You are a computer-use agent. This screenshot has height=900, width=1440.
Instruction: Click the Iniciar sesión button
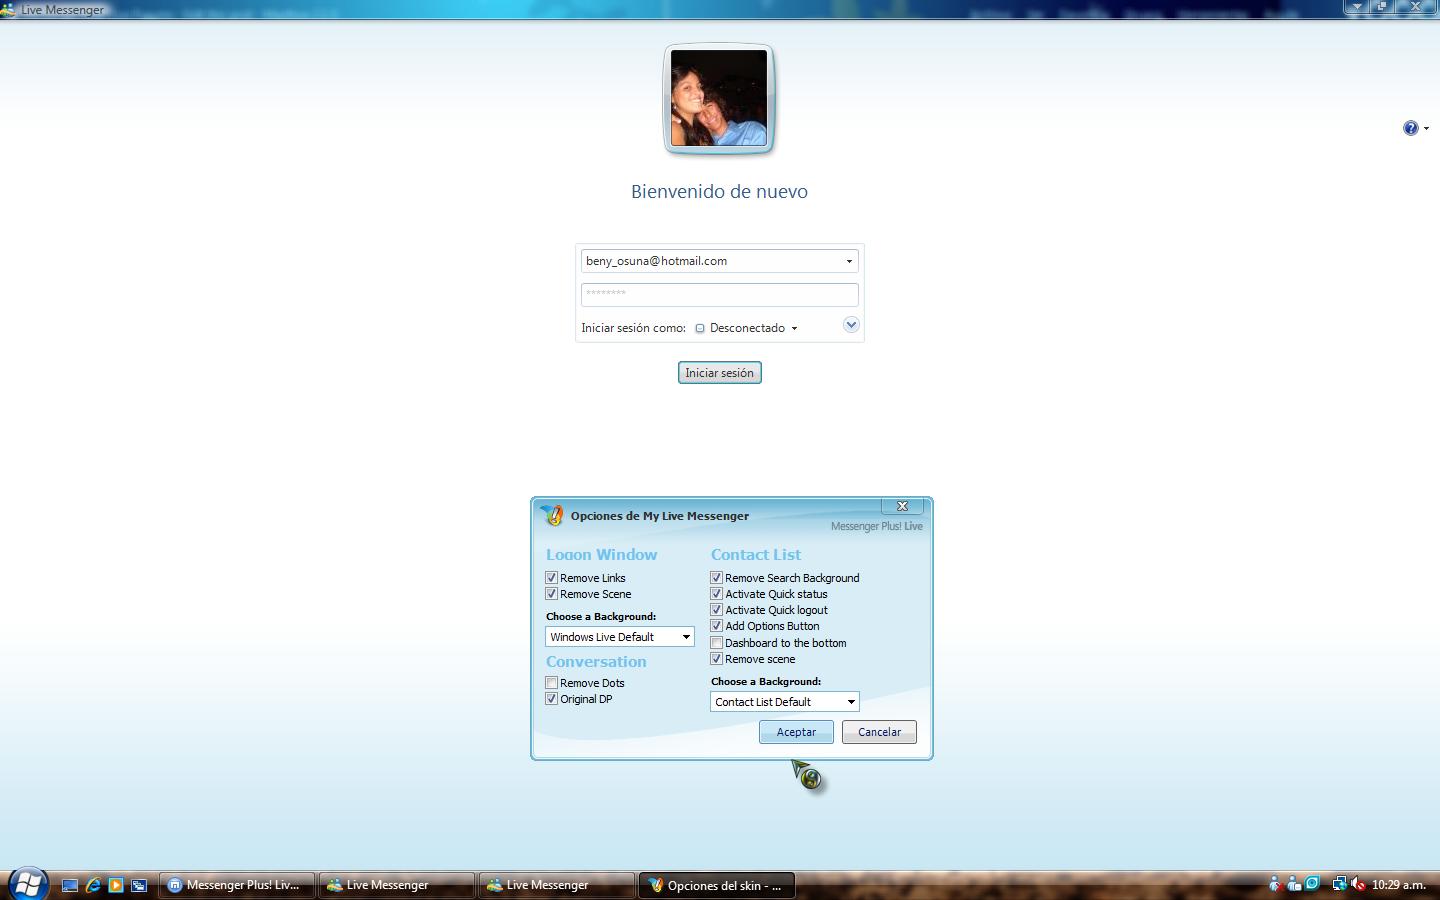tap(719, 373)
